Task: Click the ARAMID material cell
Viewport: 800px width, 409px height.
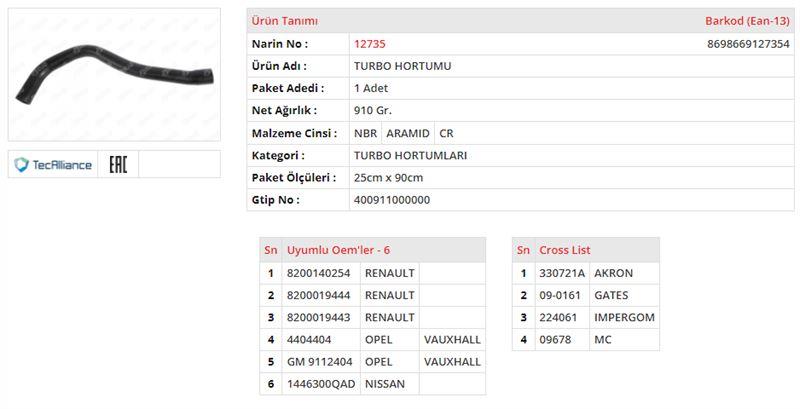Action: pyautogui.click(x=408, y=133)
